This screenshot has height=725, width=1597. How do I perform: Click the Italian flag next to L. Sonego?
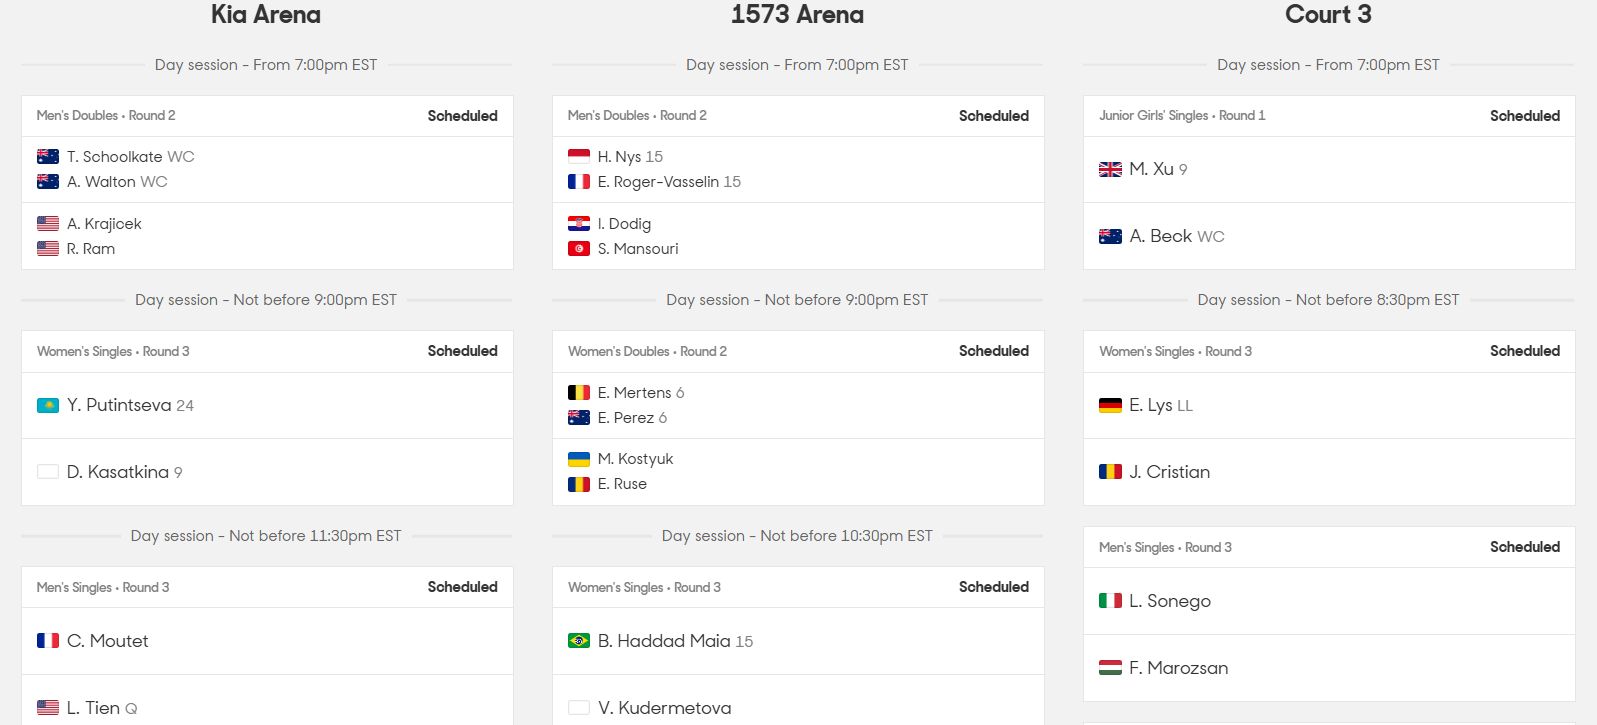point(1110,601)
